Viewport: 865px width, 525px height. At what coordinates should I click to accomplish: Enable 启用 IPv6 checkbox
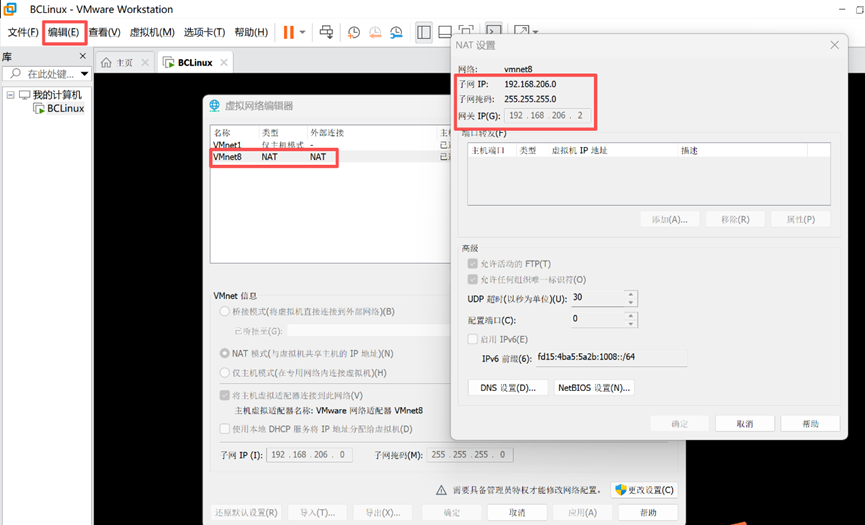click(x=472, y=339)
